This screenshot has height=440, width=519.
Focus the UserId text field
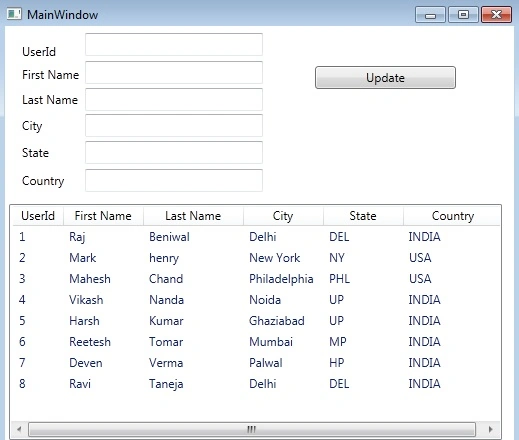pos(174,44)
